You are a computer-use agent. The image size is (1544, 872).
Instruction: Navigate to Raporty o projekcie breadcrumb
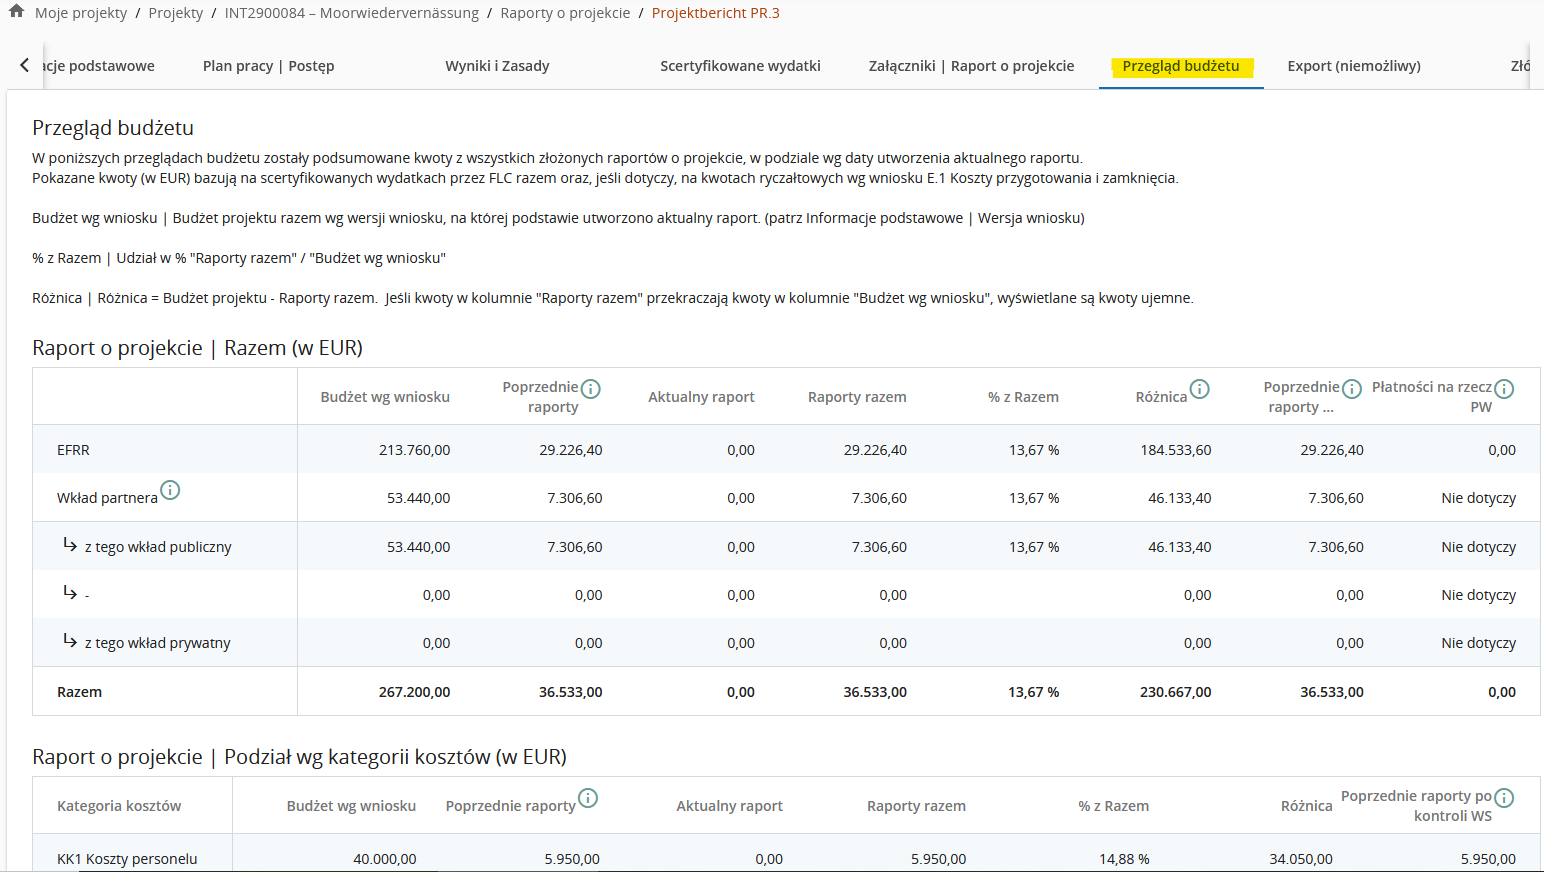click(565, 13)
